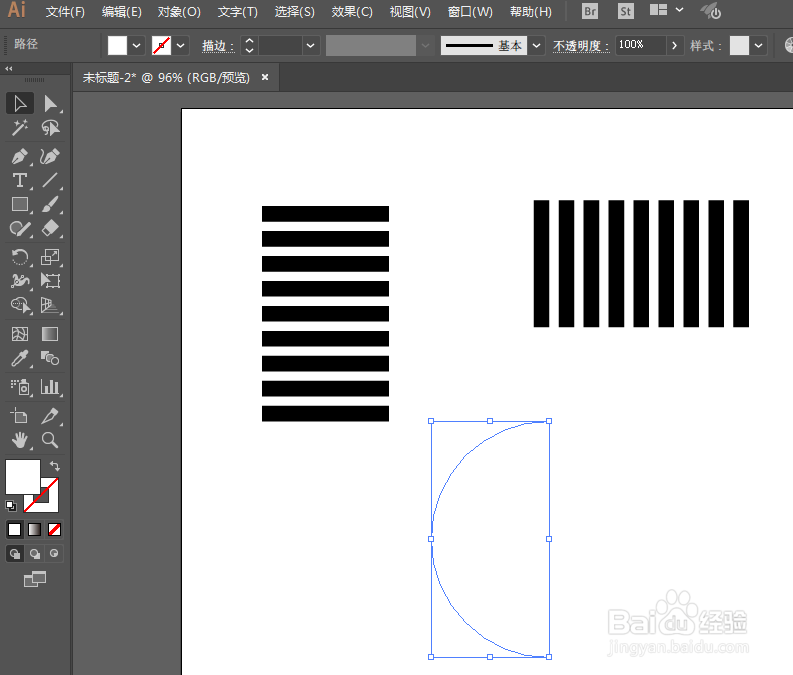Viewport: 793px width, 675px height.
Task: Open the 编辑(E) menu
Action: [x=122, y=12]
